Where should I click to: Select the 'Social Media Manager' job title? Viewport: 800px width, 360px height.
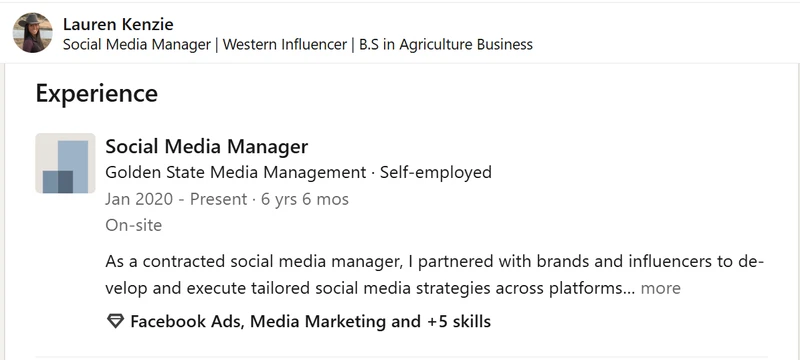point(207,147)
